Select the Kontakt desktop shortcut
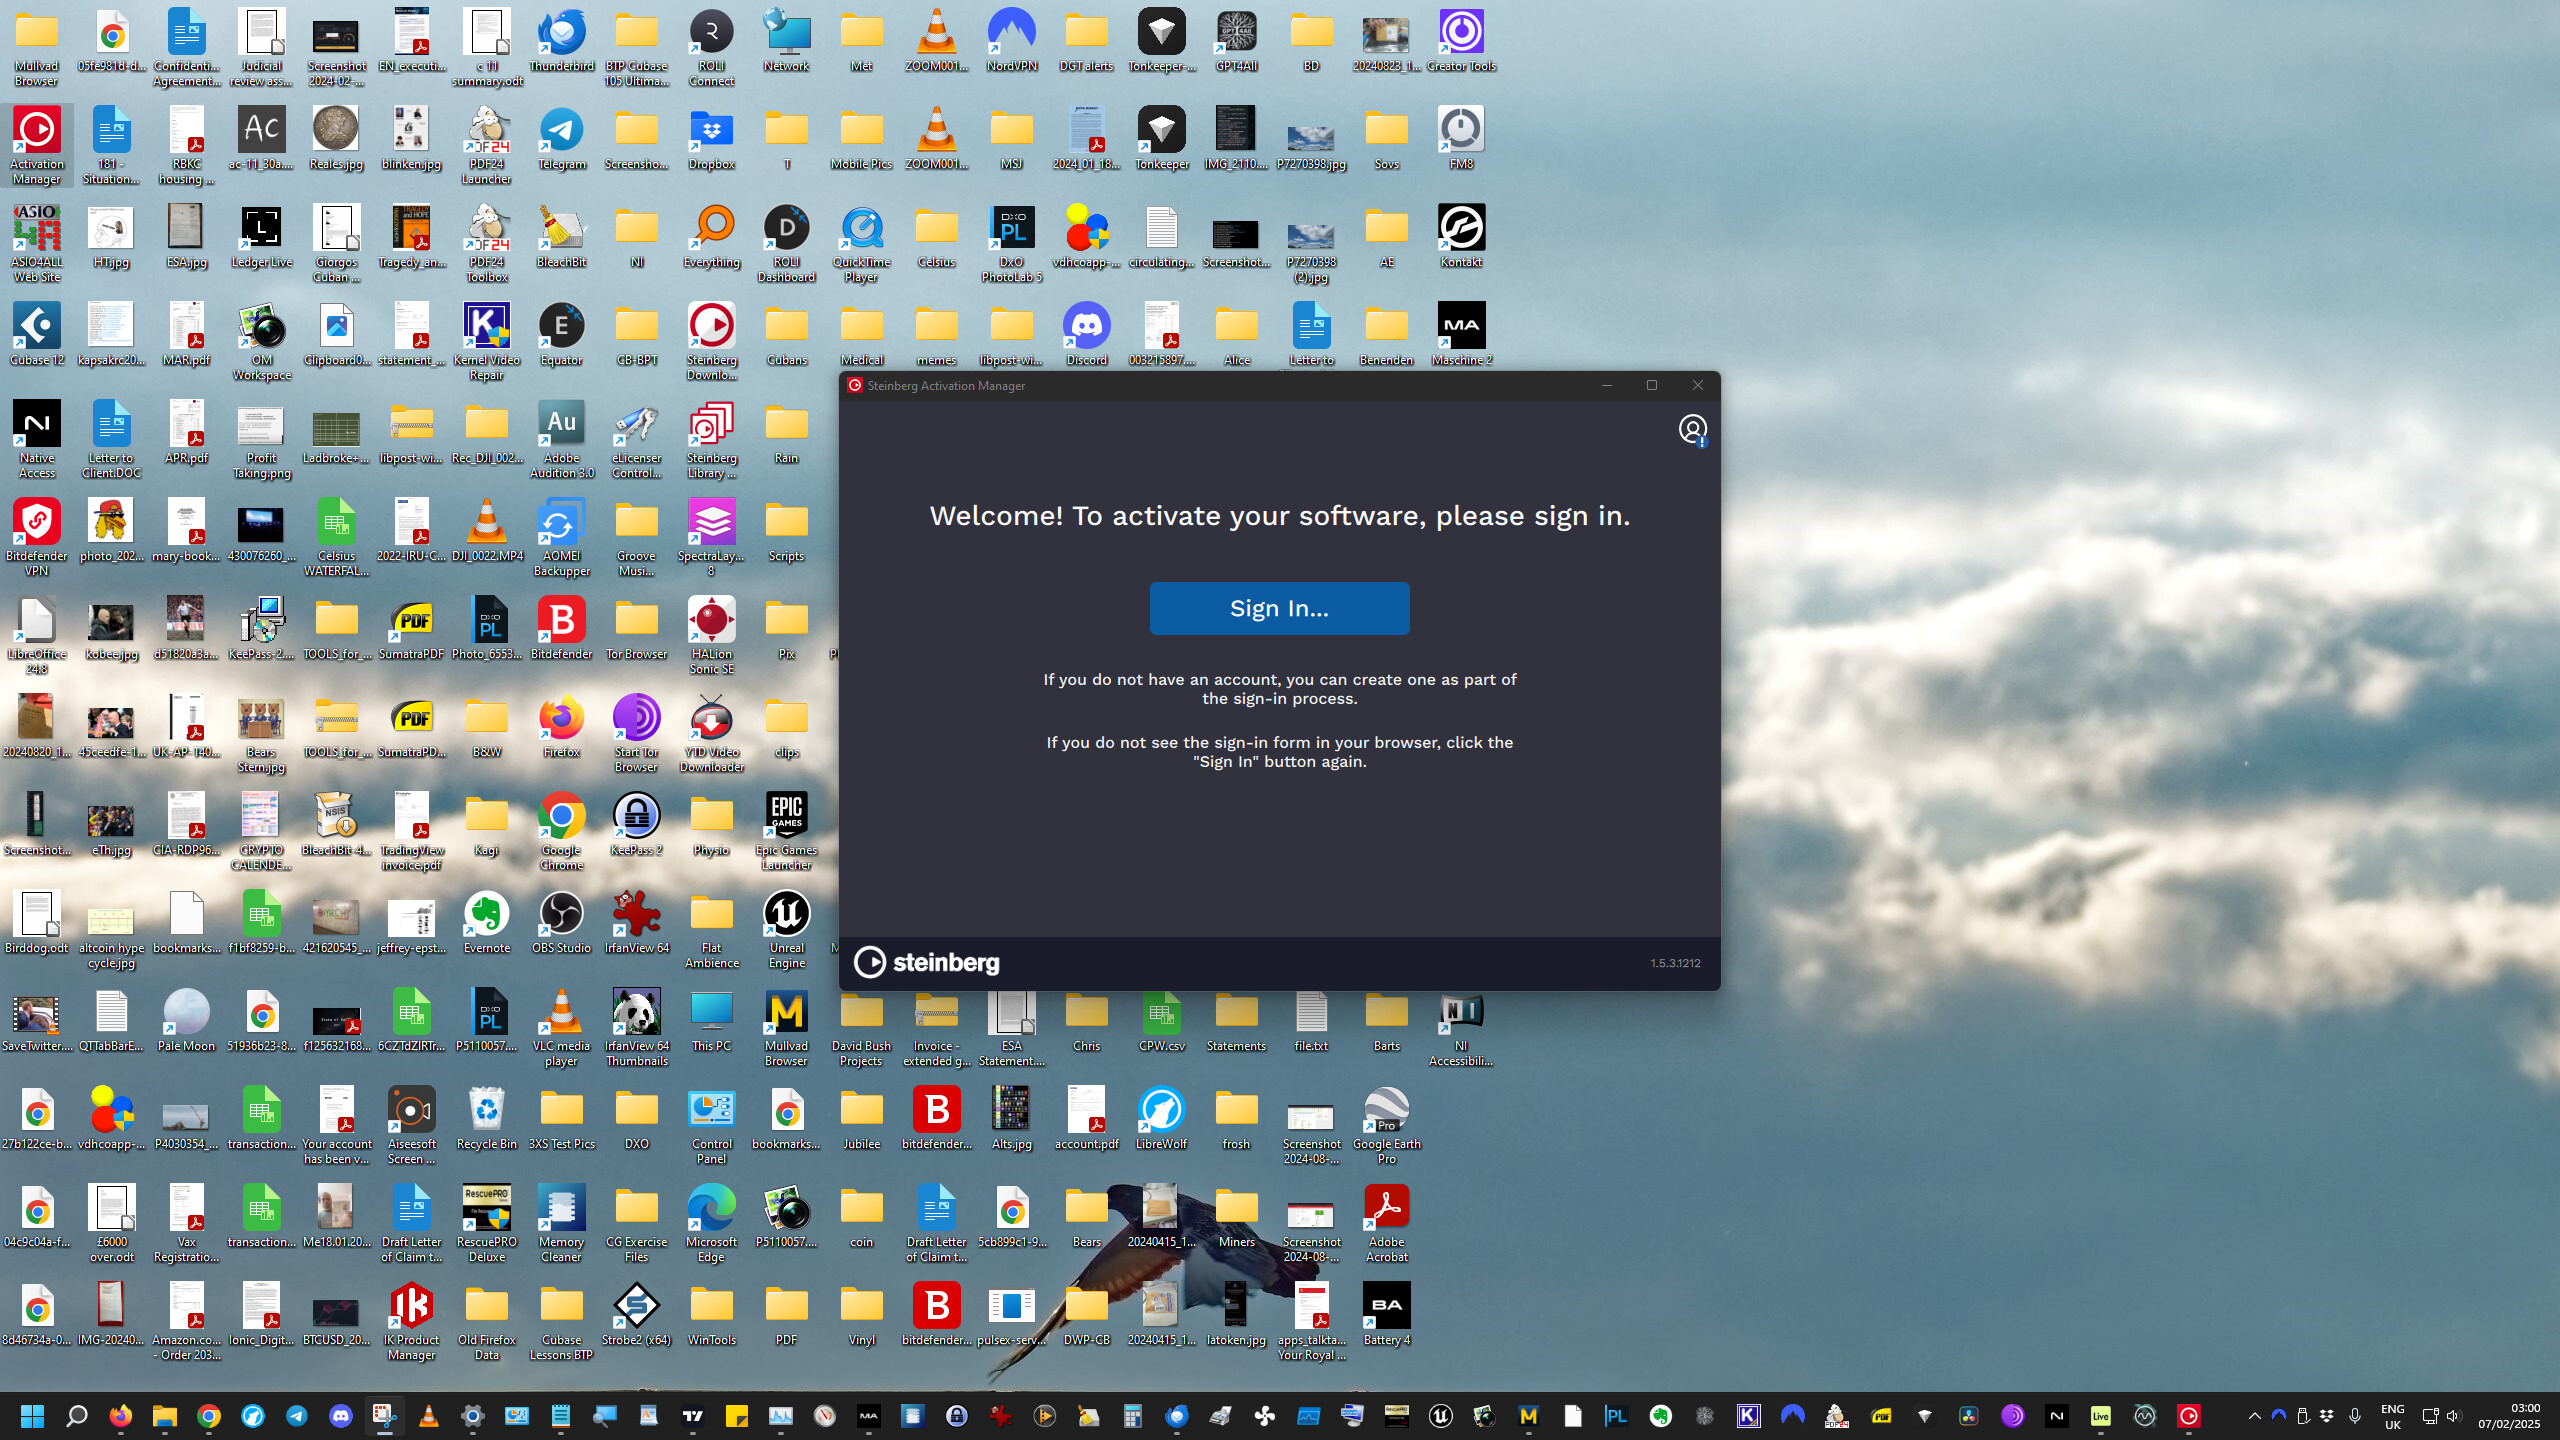The width and height of the screenshot is (2560, 1440). [x=1462, y=237]
